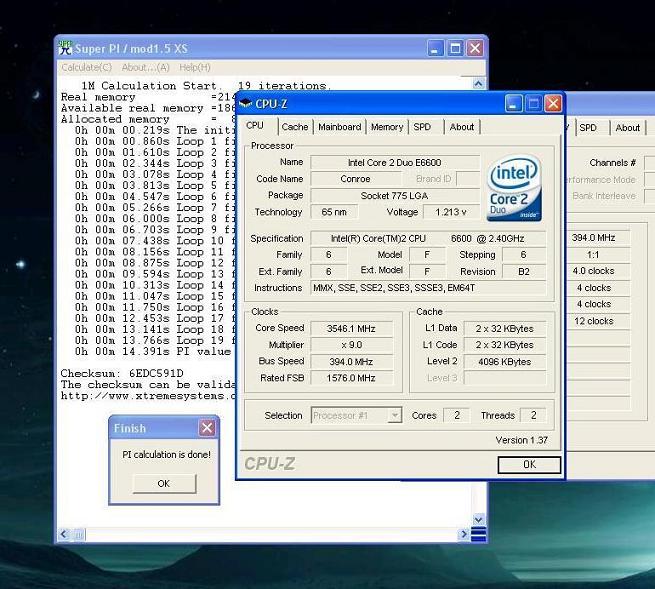Viewport: 655px width, 589px height.
Task: Click the Bus Speed value 394.0 MHz
Action: pyautogui.click(x=351, y=362)
